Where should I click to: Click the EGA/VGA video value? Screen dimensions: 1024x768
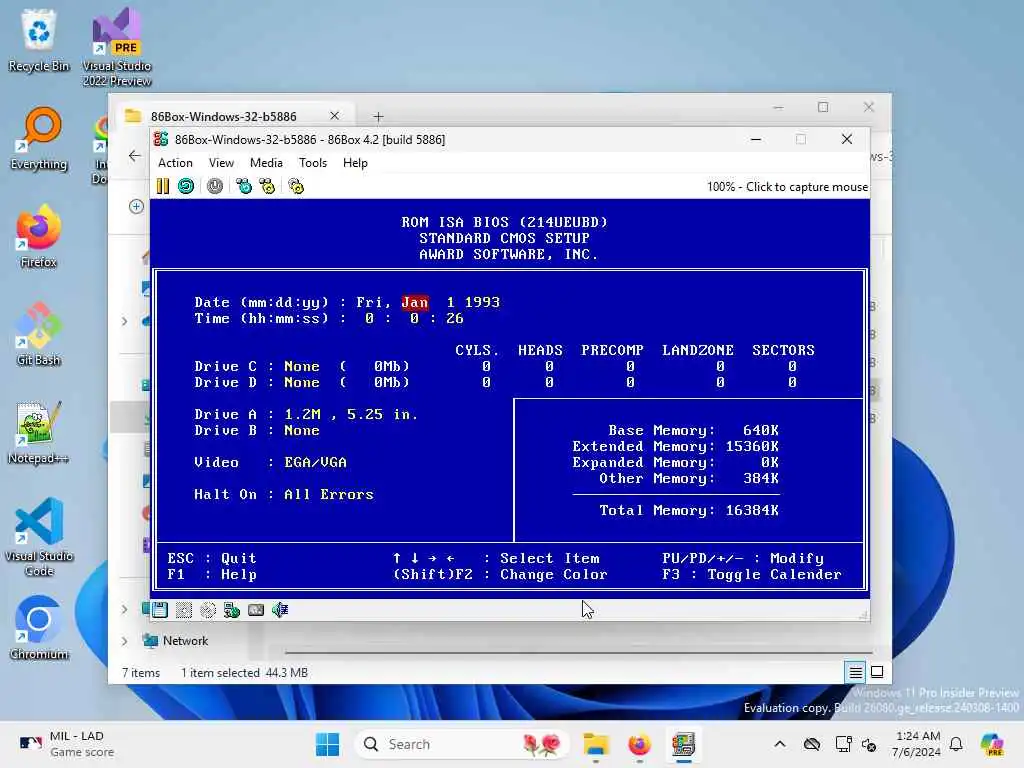click(x=315, y=462)
